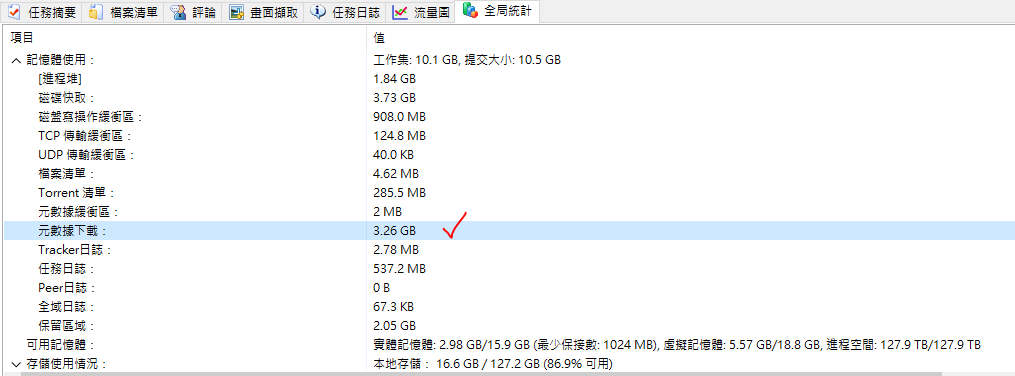
Task: Click the 2 MB value
Action: [x=388, y=212]
